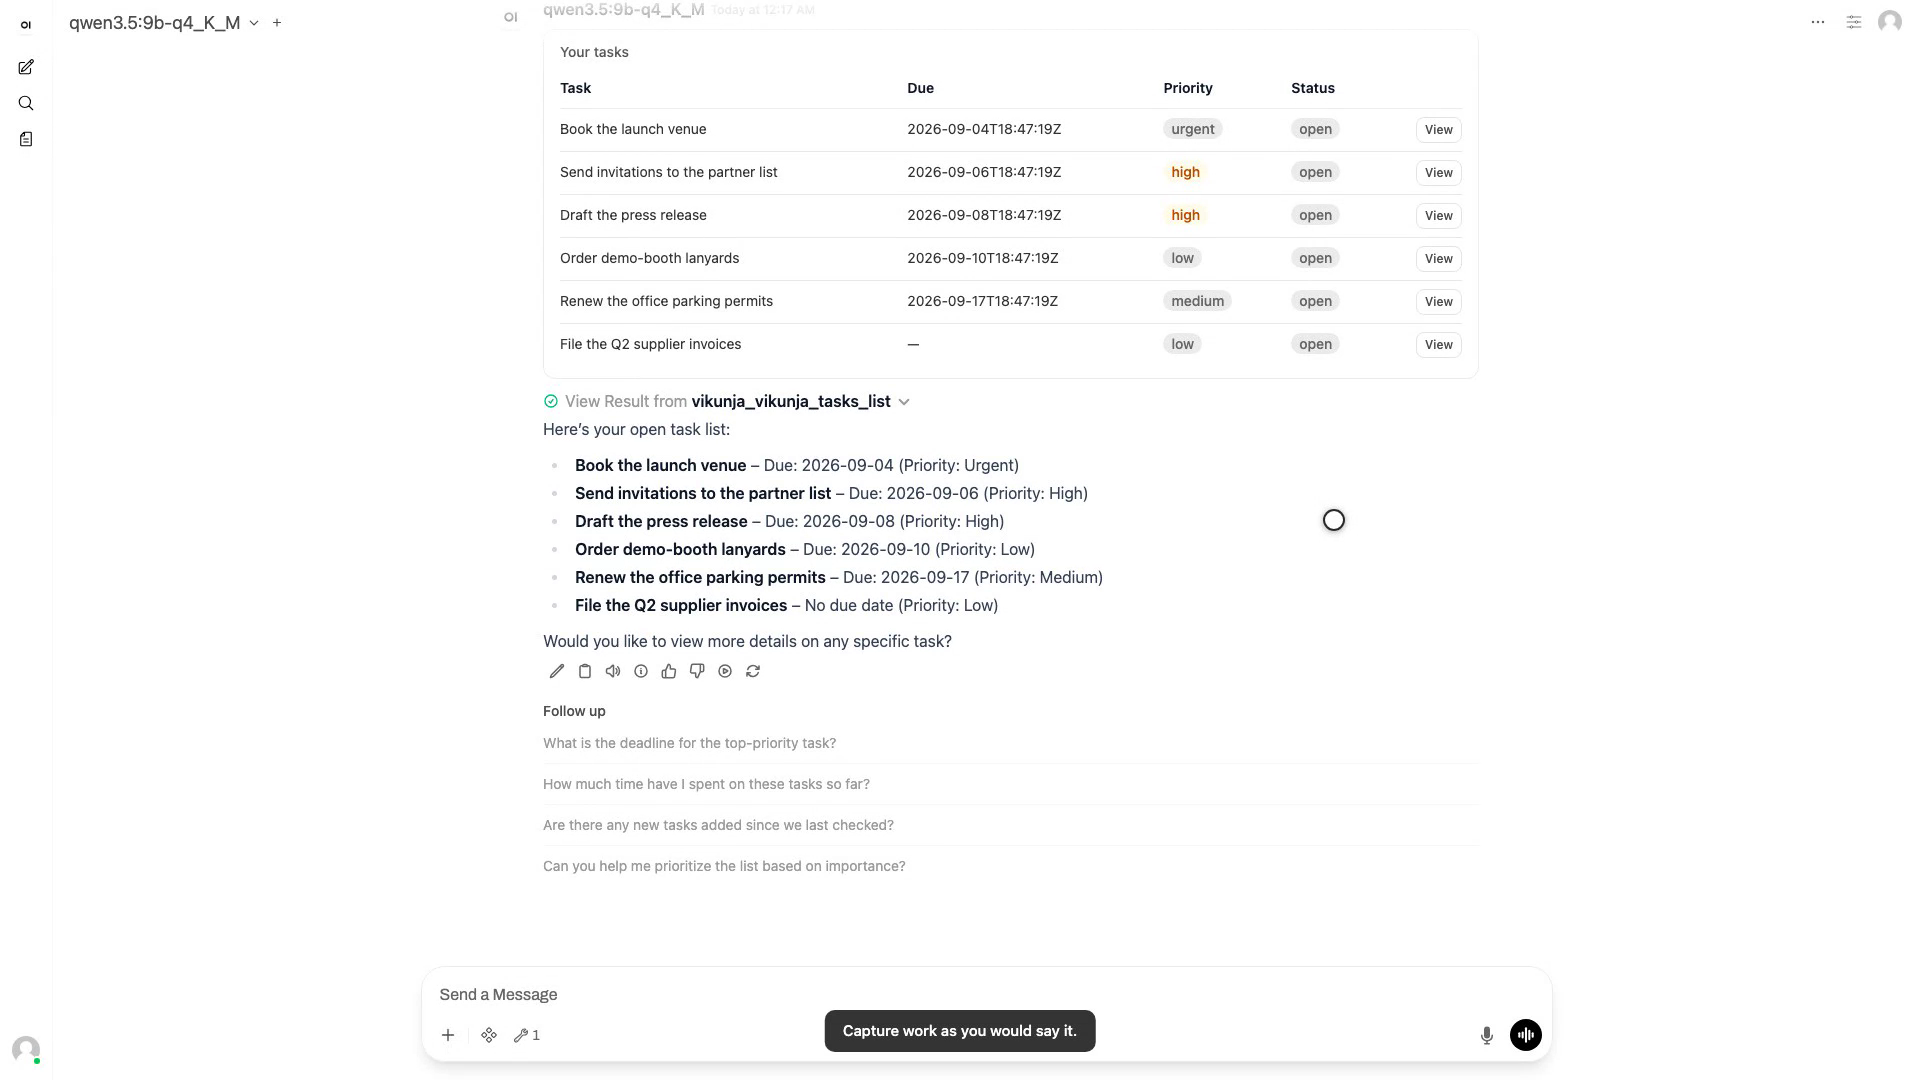Viewport: 1920px width, 1080px height.
Task: Open search from the left sidebar
Action: (x=26, y=103)
